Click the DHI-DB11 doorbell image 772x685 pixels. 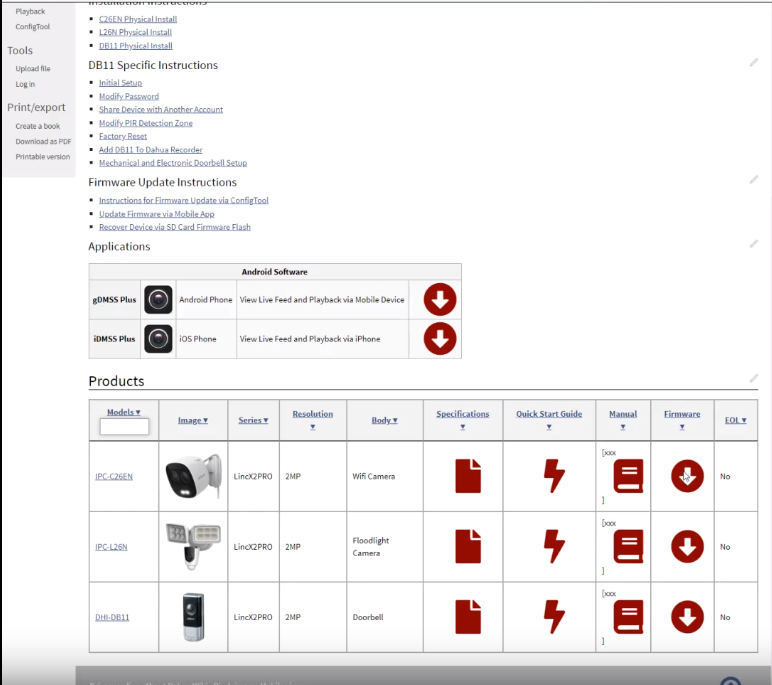[x=193, y=617]
